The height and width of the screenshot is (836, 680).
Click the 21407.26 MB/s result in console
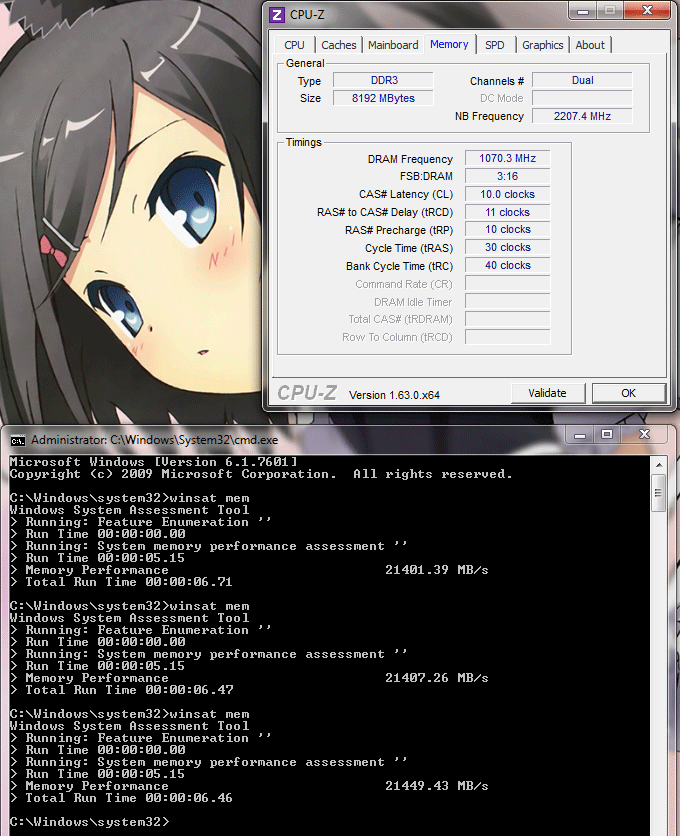(x=436, y=678)
